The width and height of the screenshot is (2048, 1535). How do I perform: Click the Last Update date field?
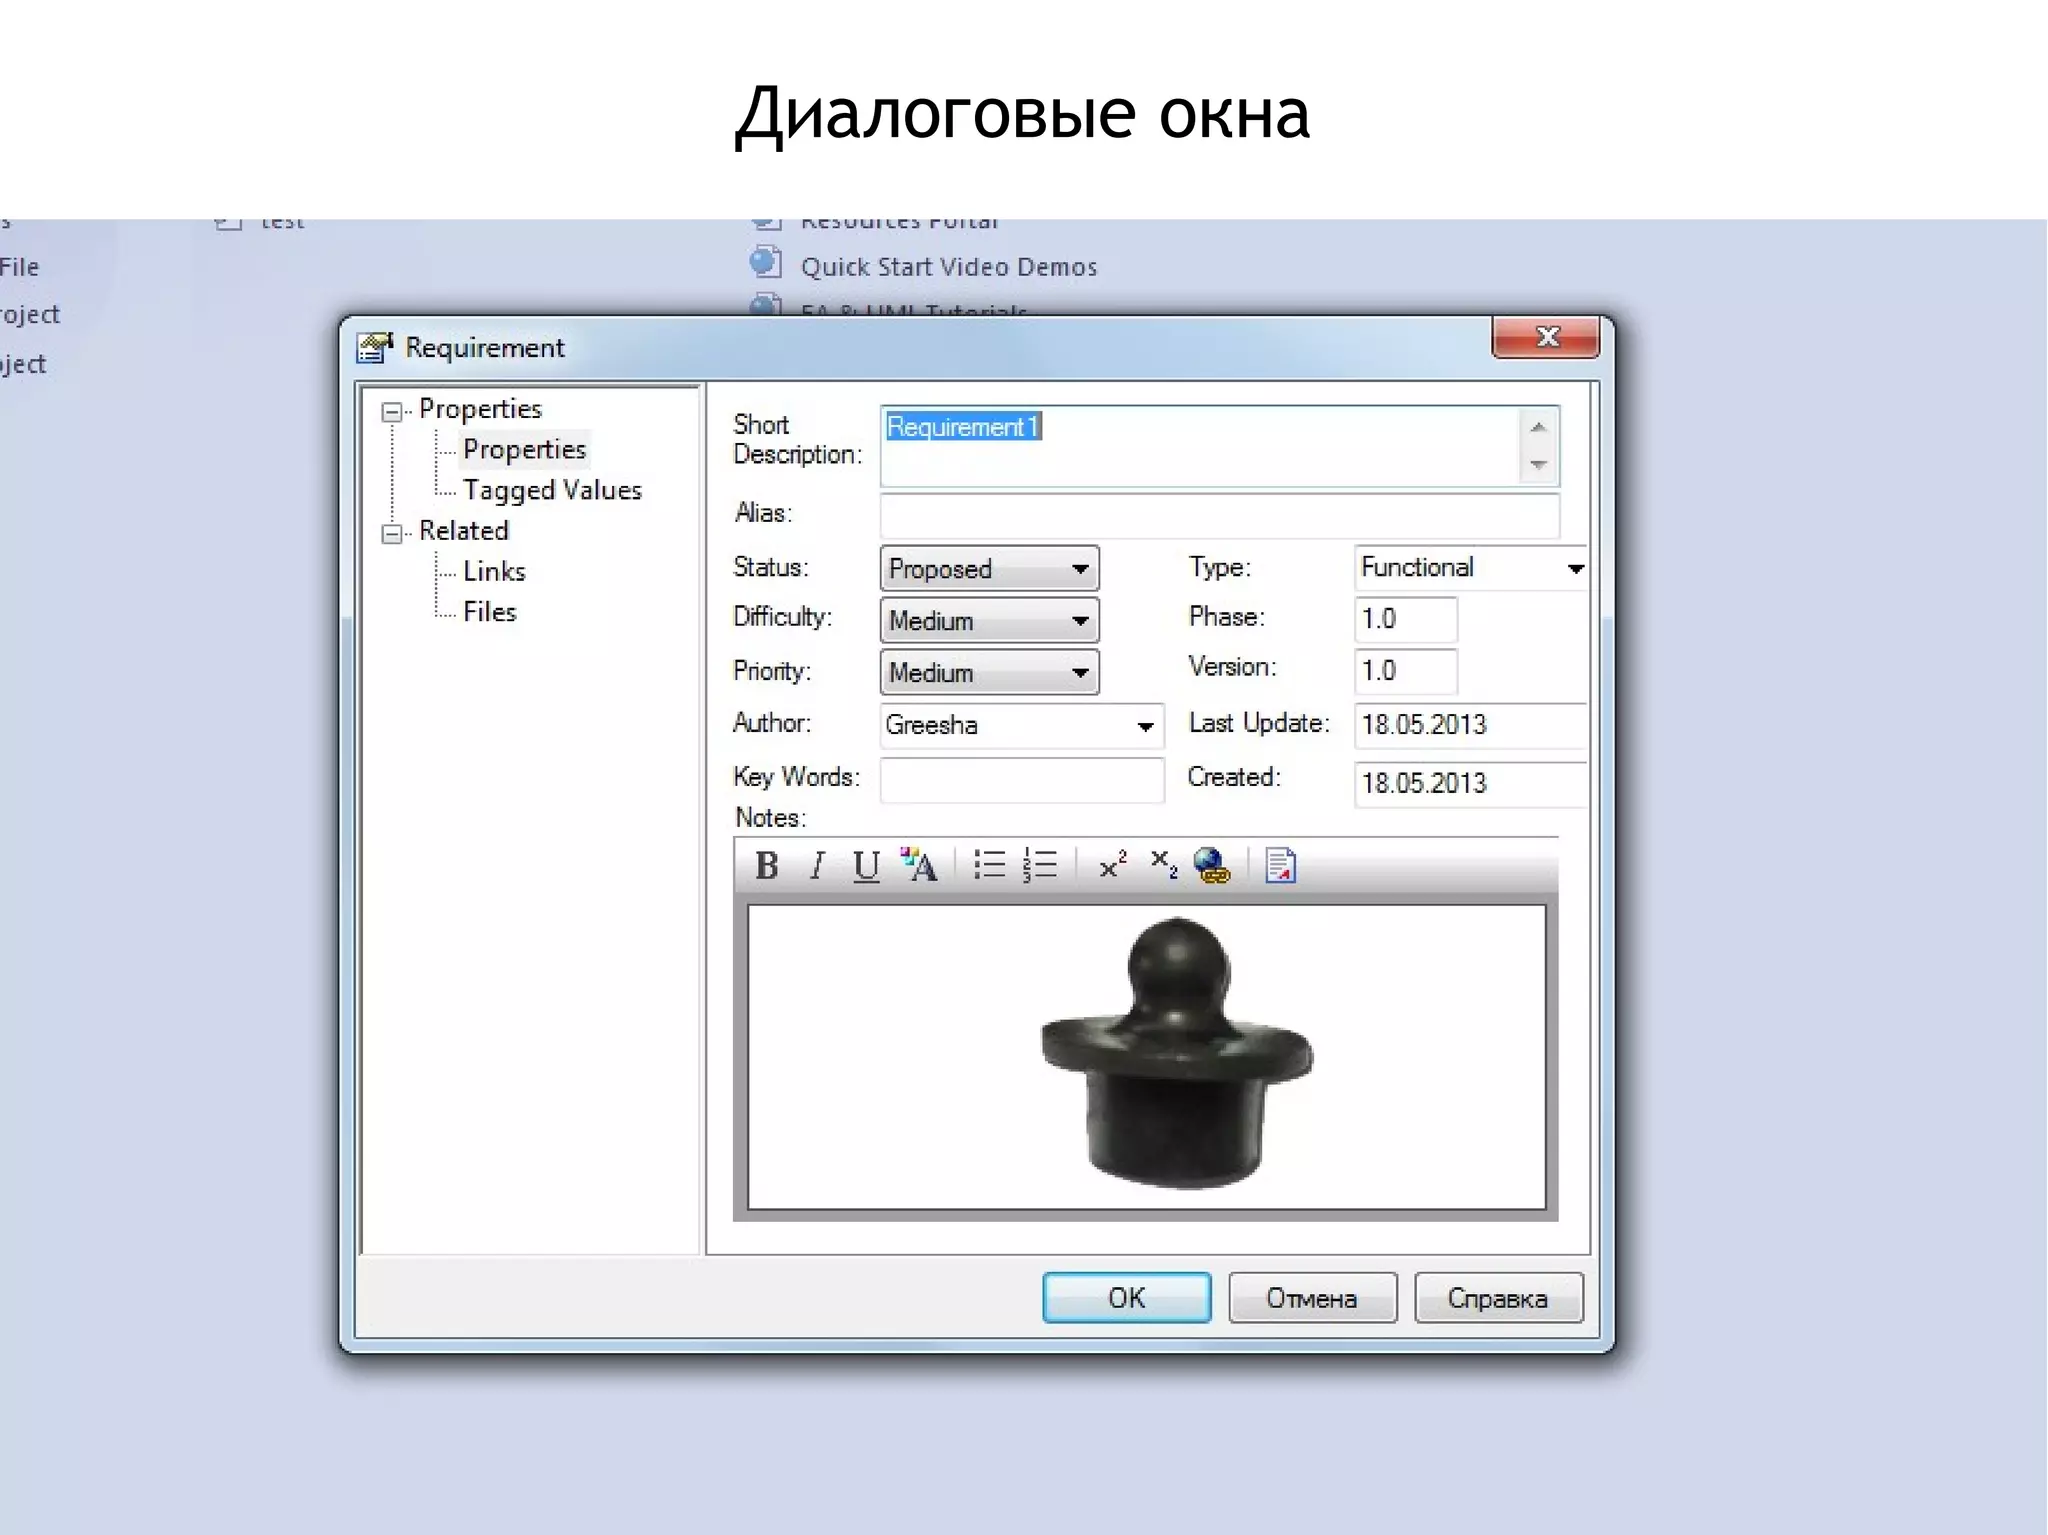tap(1470, 725)
